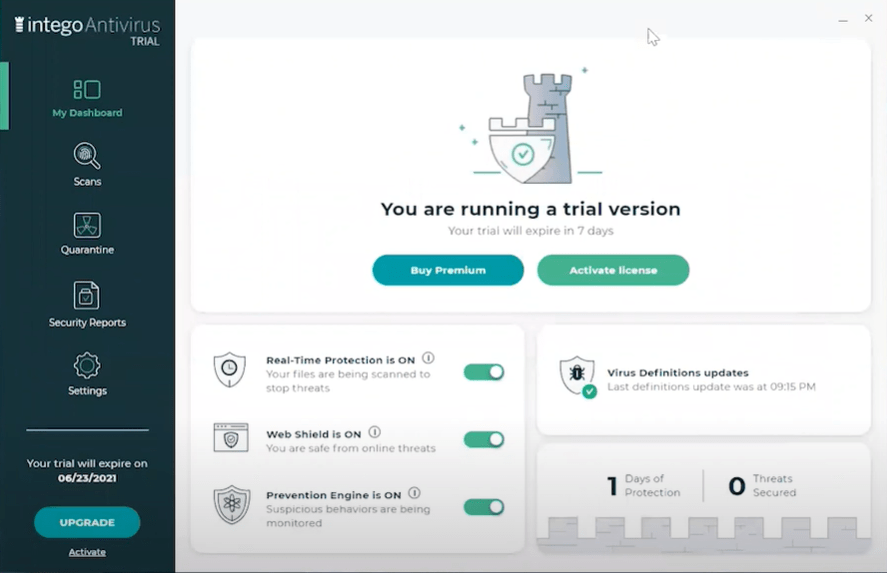Click 'Prevention Engine is ON' text
Viewport: 887px width, 573px height.
334,495
